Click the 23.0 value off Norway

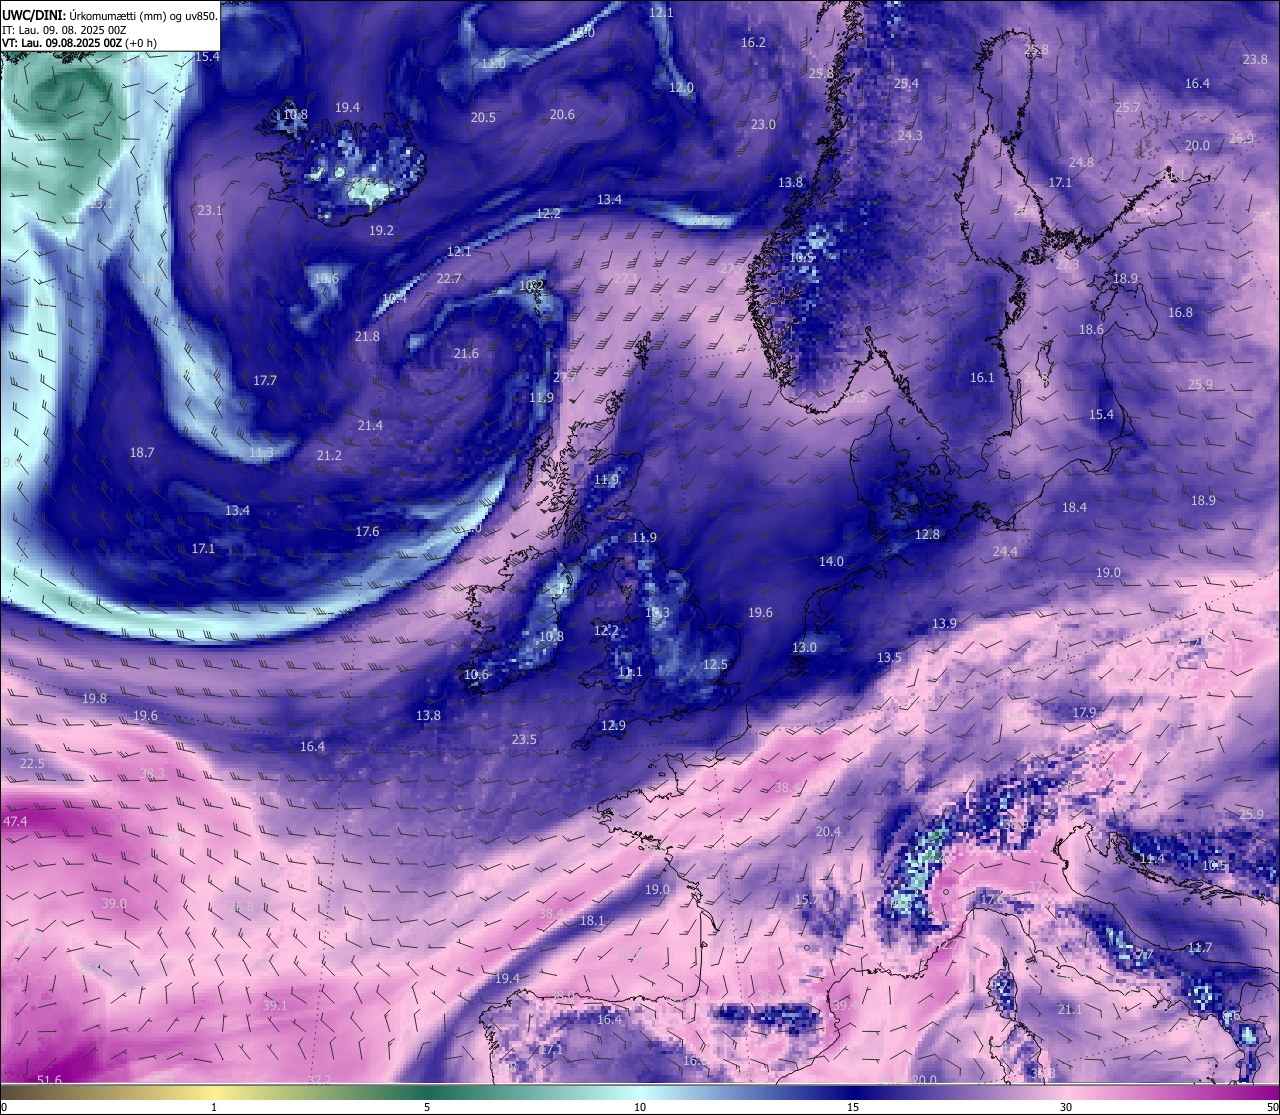tap(763, 125)
